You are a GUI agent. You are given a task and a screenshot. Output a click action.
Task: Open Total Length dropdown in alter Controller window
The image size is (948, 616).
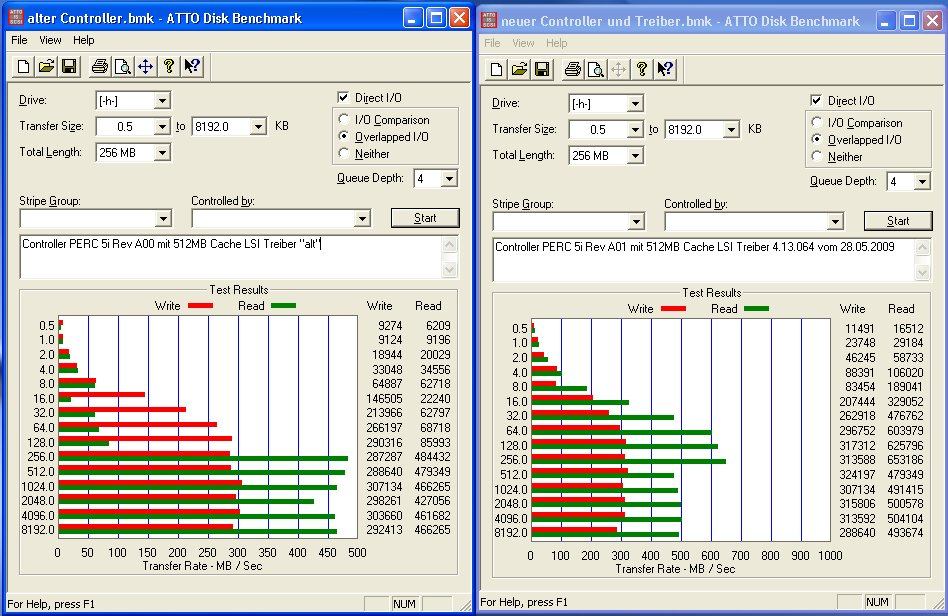point(162,153)
